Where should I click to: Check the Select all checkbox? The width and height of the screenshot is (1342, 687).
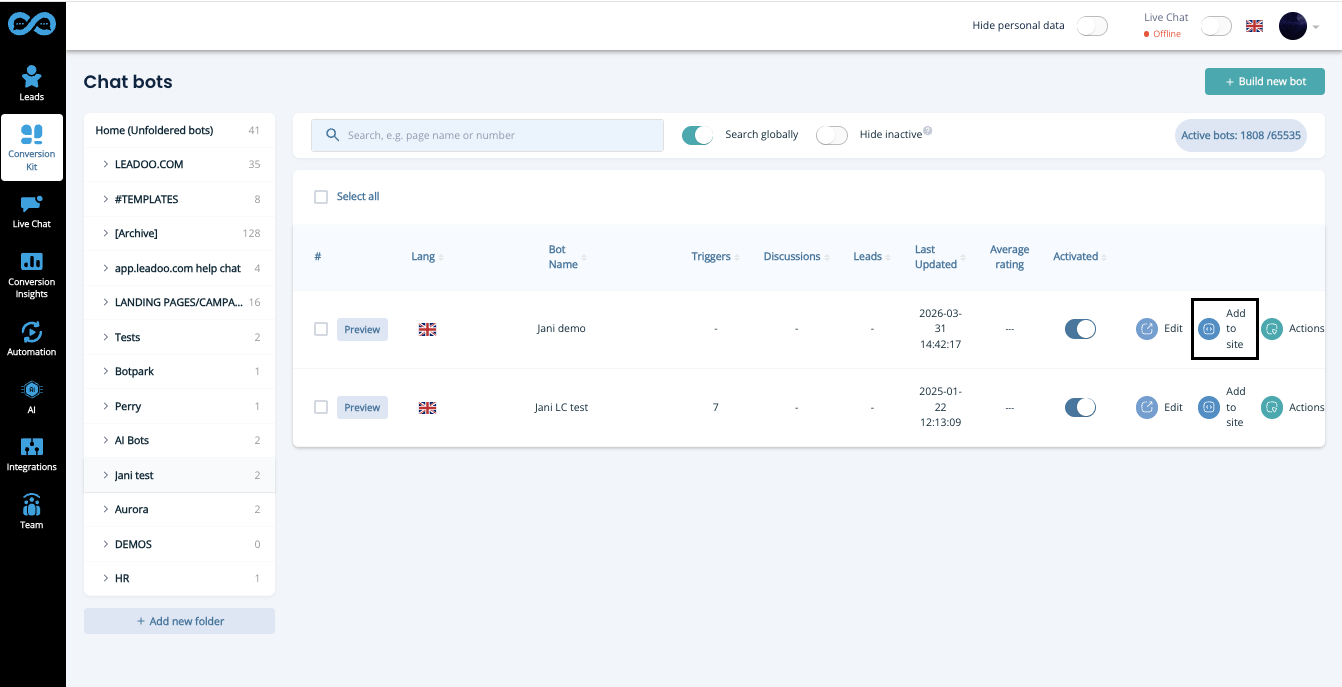(321, 197)
